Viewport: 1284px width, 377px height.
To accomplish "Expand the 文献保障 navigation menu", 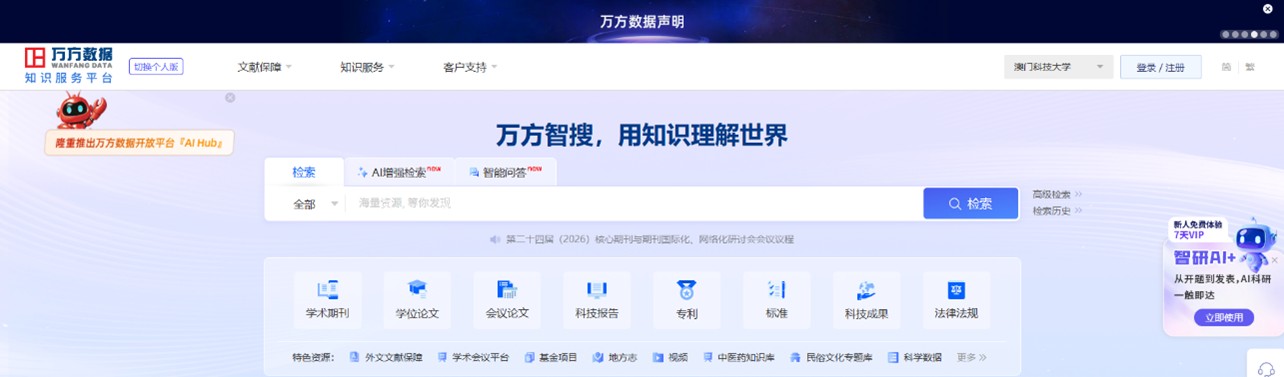I will click(264, 67).
